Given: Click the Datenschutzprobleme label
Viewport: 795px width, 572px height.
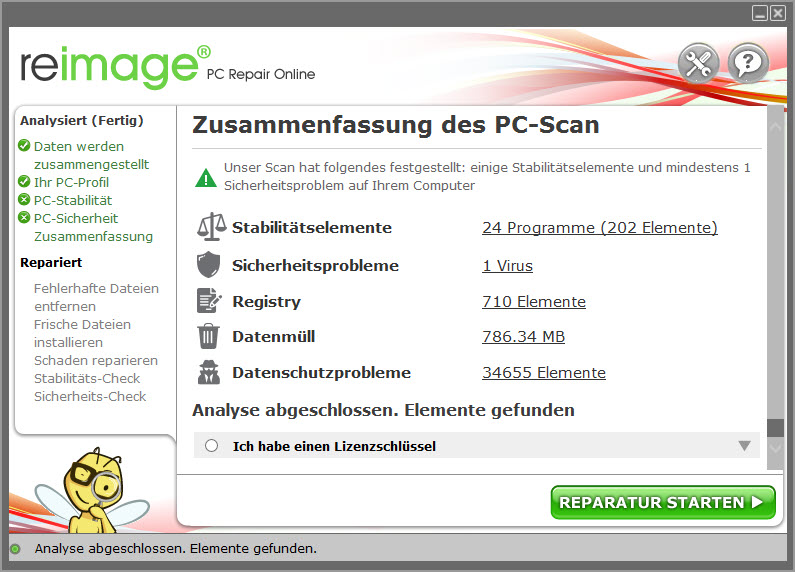Looking at the screenshot, I should [x=321, y=373].
